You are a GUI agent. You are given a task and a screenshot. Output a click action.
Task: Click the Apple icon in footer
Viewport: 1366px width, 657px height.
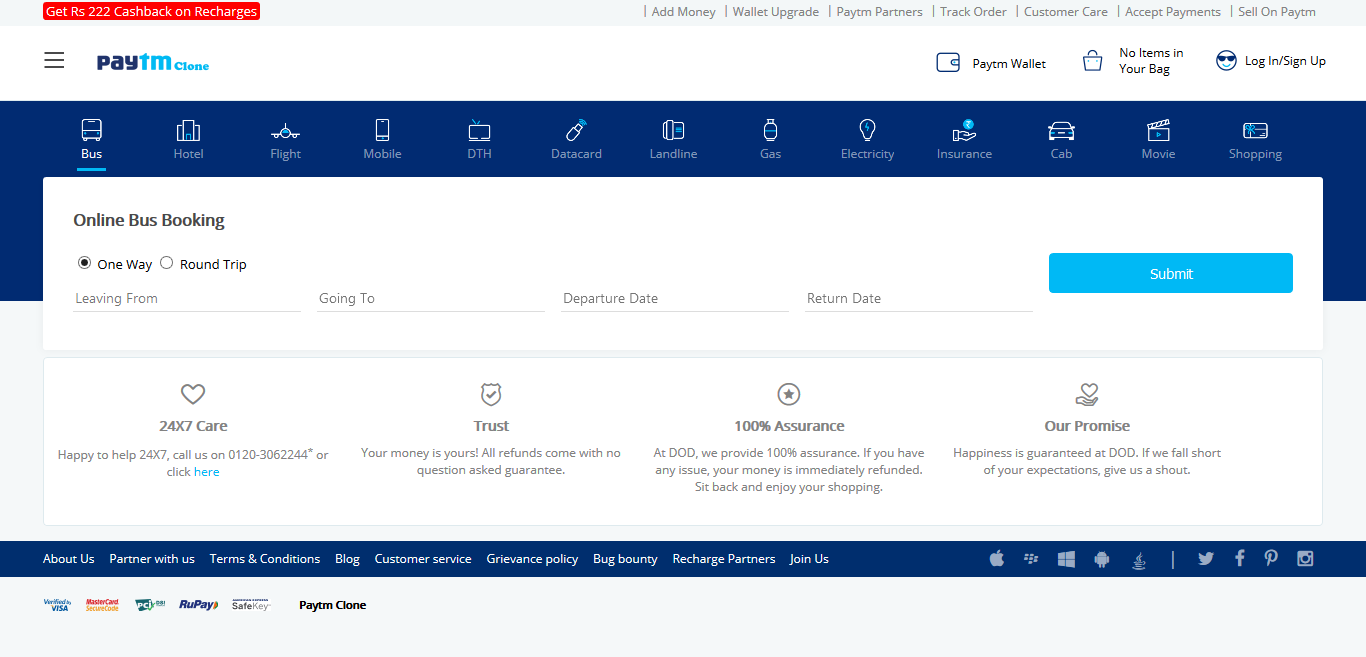(x=997, y=558)
